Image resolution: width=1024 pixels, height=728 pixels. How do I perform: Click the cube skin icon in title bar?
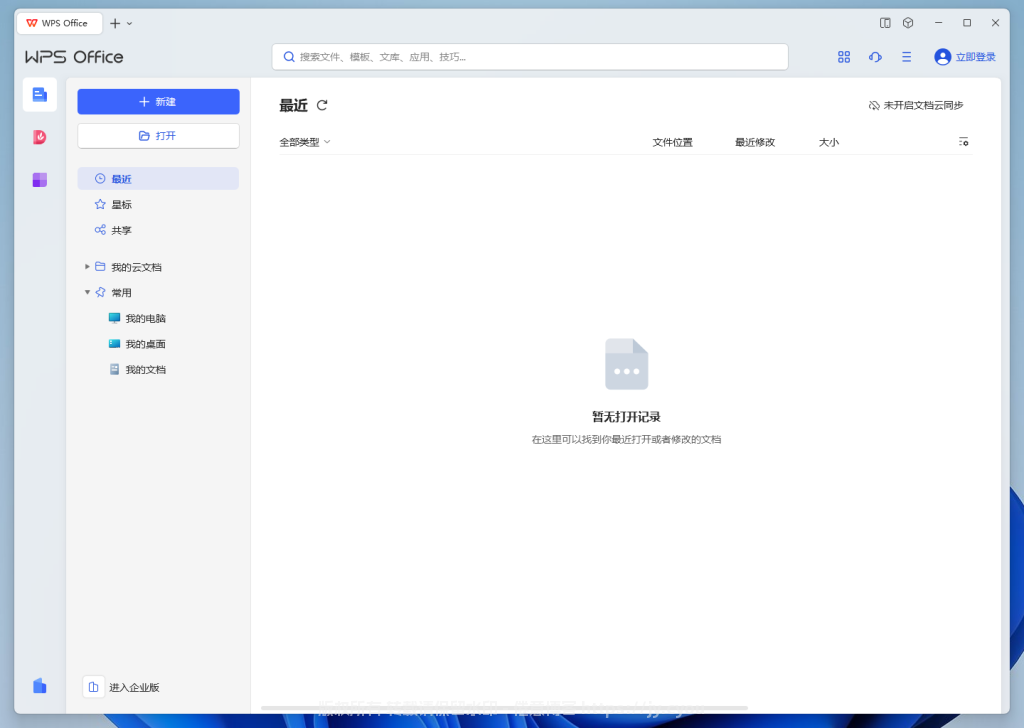(x=908, y=23)
